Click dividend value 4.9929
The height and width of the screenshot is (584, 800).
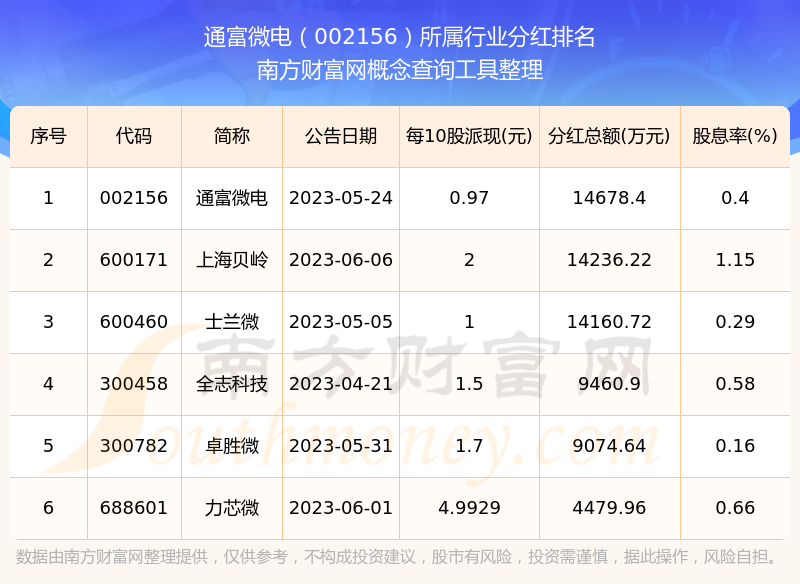469,508
